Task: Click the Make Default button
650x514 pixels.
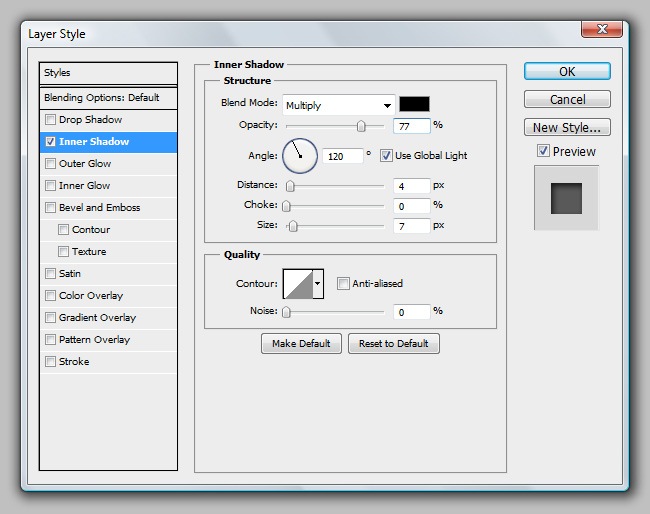Action: [301, 343]
